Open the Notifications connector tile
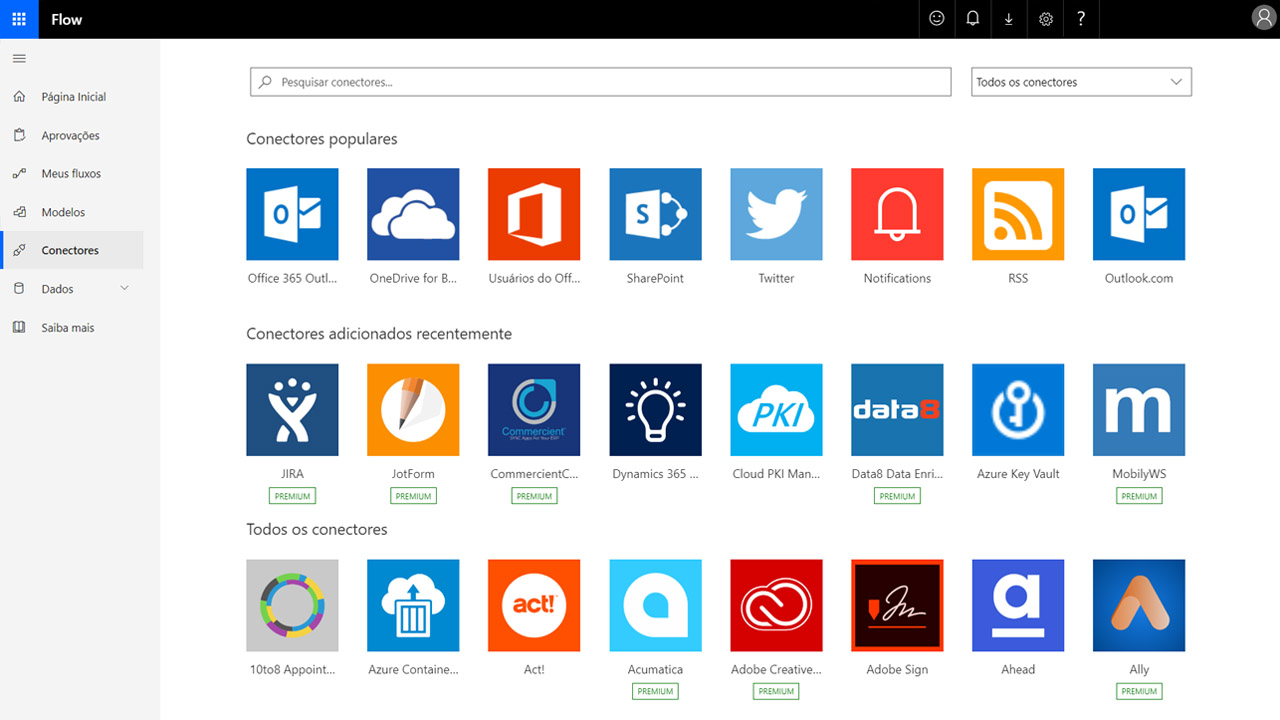This screenshot has height=720, width=1280. pos(897,214)
